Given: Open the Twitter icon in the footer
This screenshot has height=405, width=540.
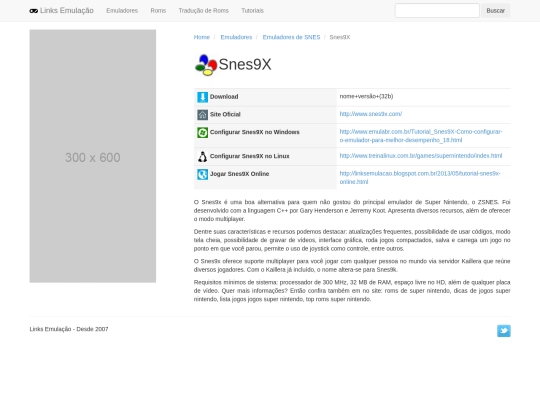Looking at the screenshot, I should click(503, 331).
